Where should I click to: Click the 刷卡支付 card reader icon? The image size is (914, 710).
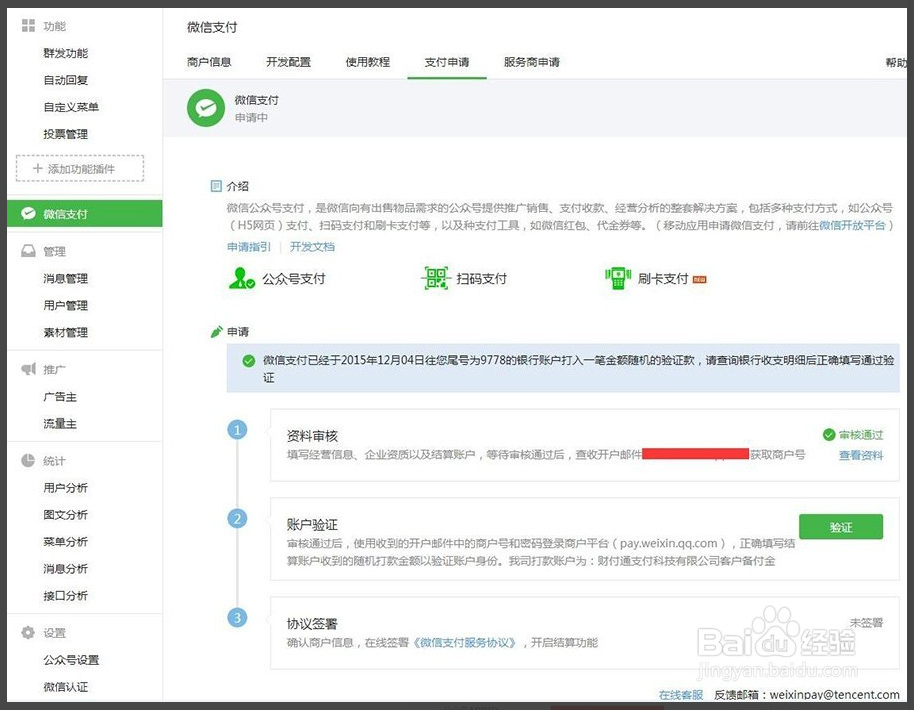617,279
